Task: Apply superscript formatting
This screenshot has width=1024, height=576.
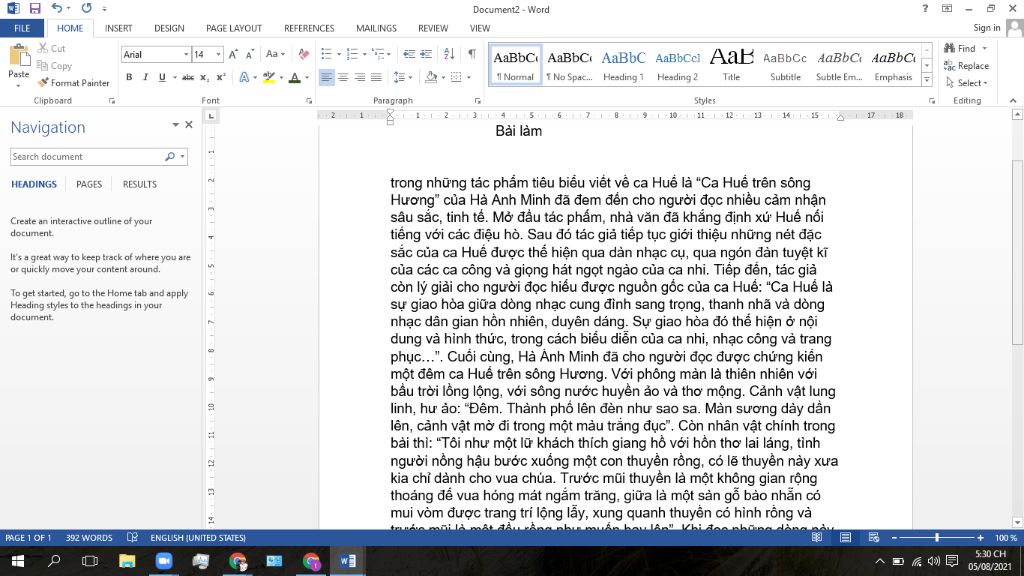Action: [x=221, y=77]
